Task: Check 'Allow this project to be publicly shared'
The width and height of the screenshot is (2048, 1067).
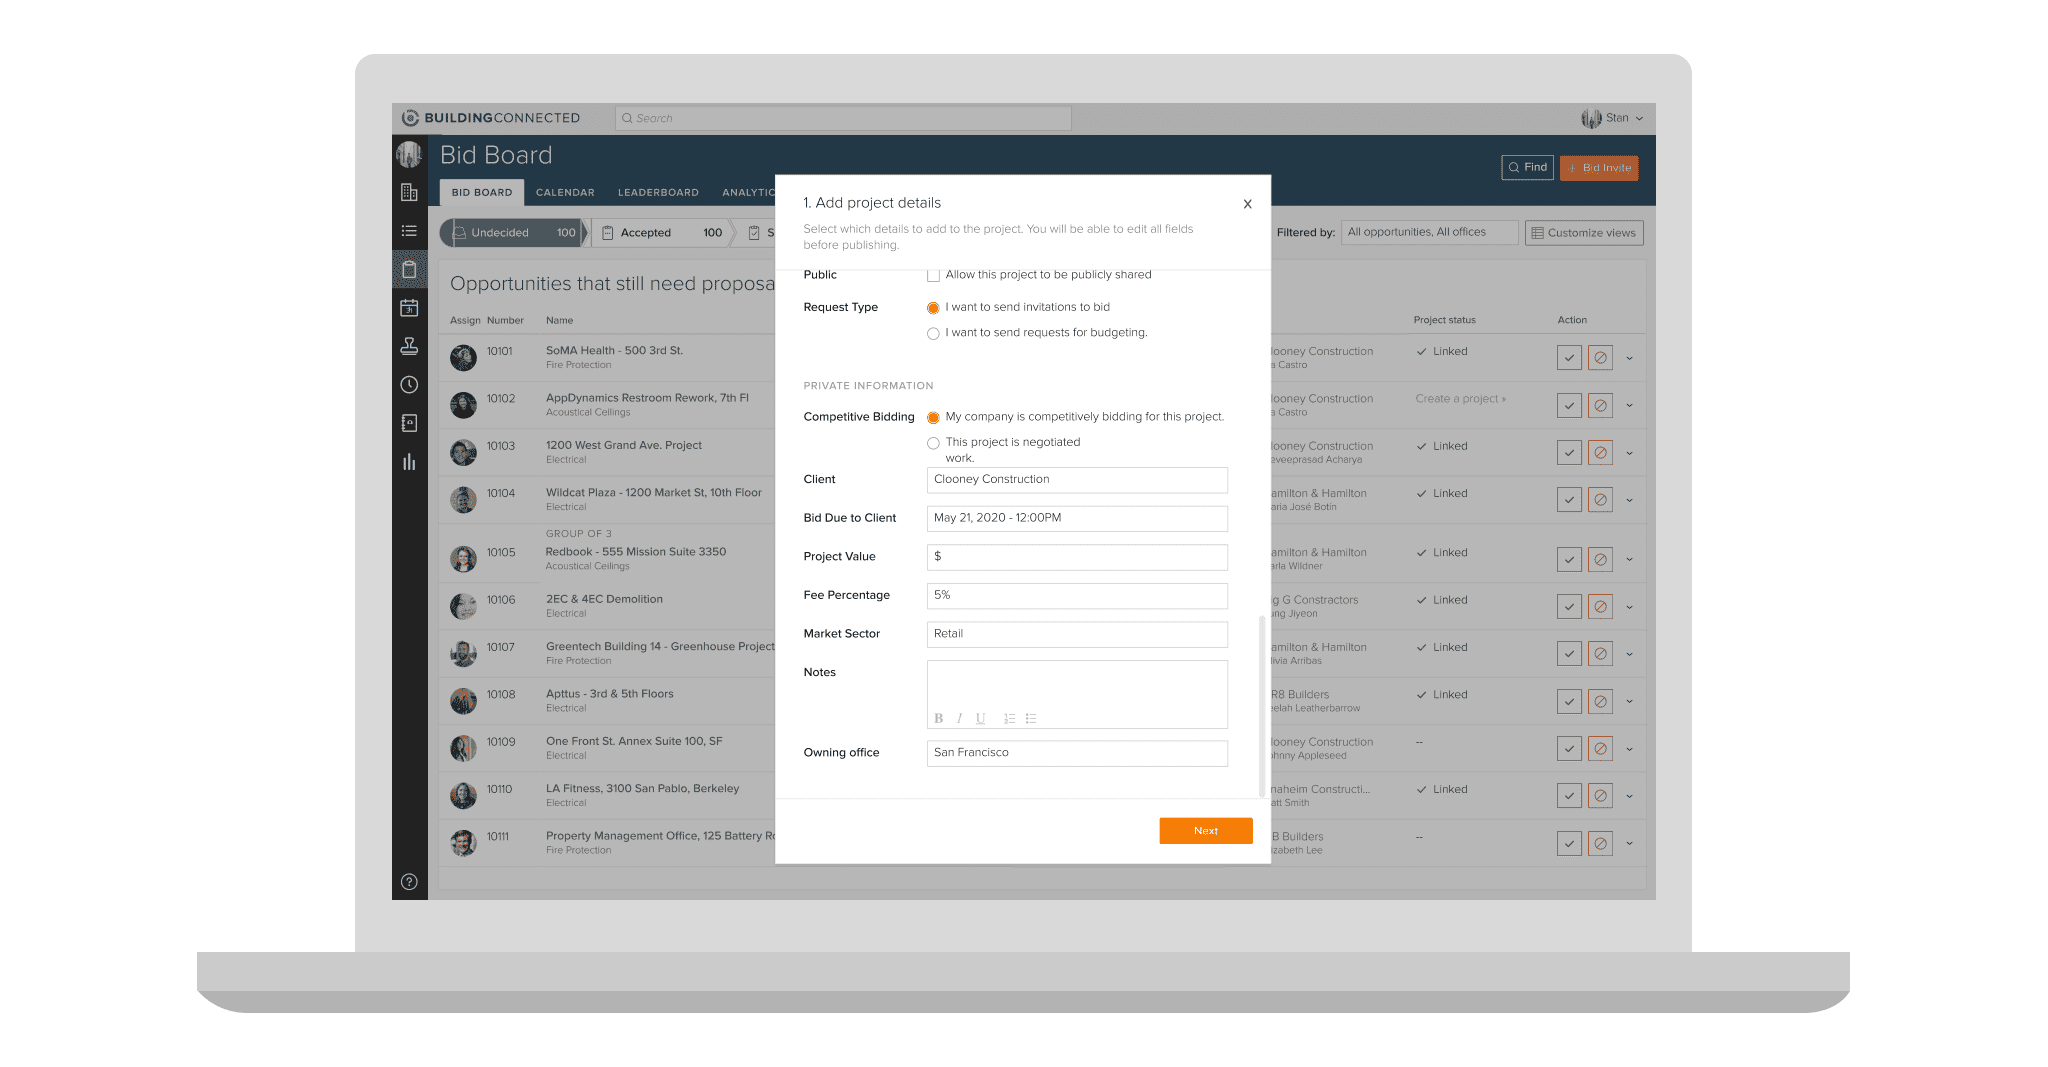Action: [933, 275]
